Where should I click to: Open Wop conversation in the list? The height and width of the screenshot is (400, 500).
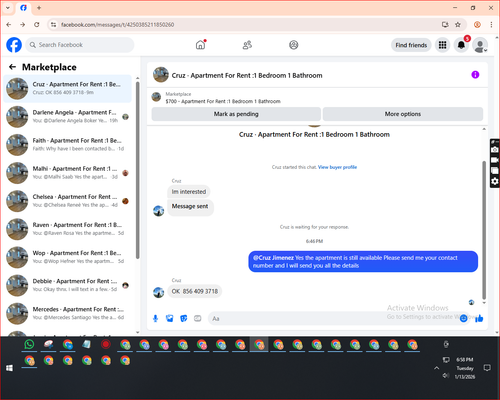(67, 257)
